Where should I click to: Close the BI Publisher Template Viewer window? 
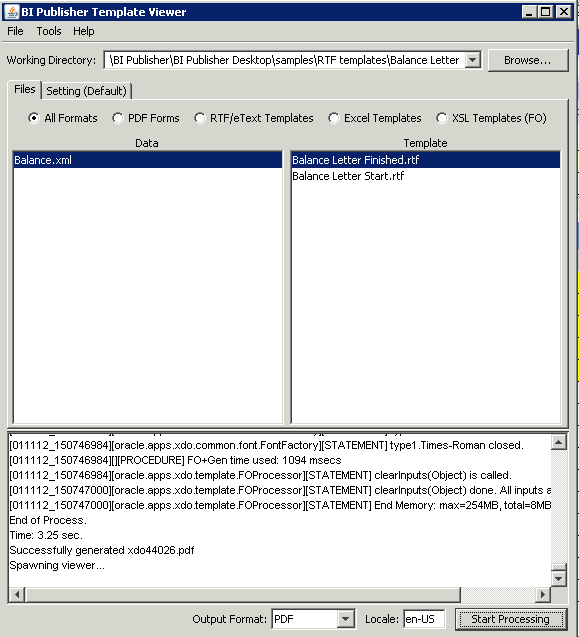point(564,12)
